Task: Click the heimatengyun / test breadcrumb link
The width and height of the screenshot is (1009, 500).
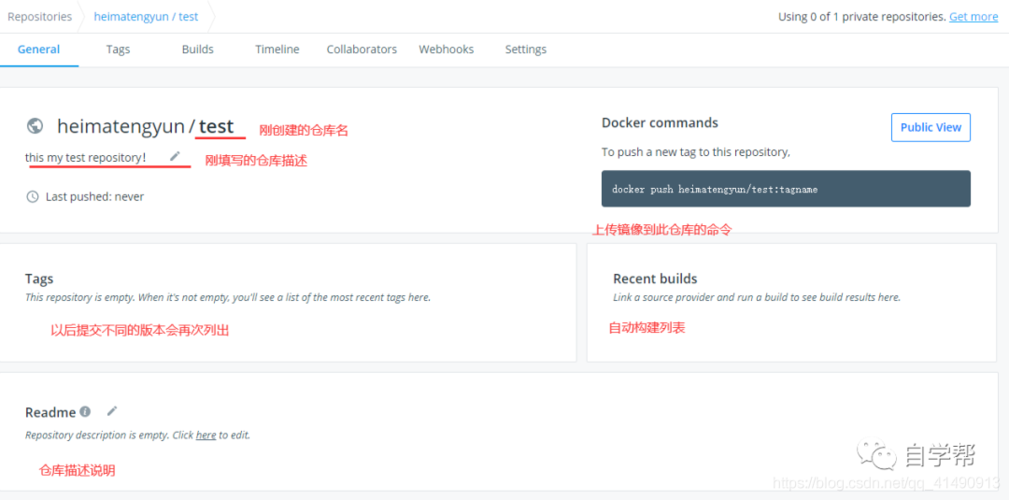Action: 146,17
